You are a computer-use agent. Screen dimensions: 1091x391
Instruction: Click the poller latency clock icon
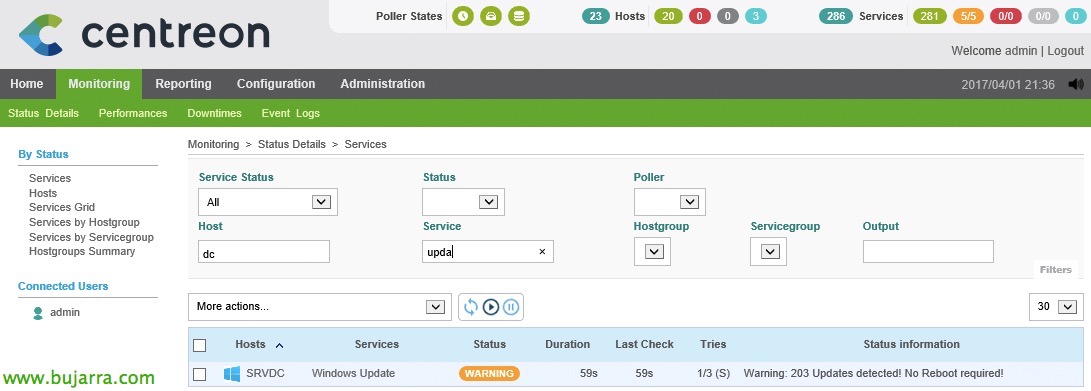point(463,15)
